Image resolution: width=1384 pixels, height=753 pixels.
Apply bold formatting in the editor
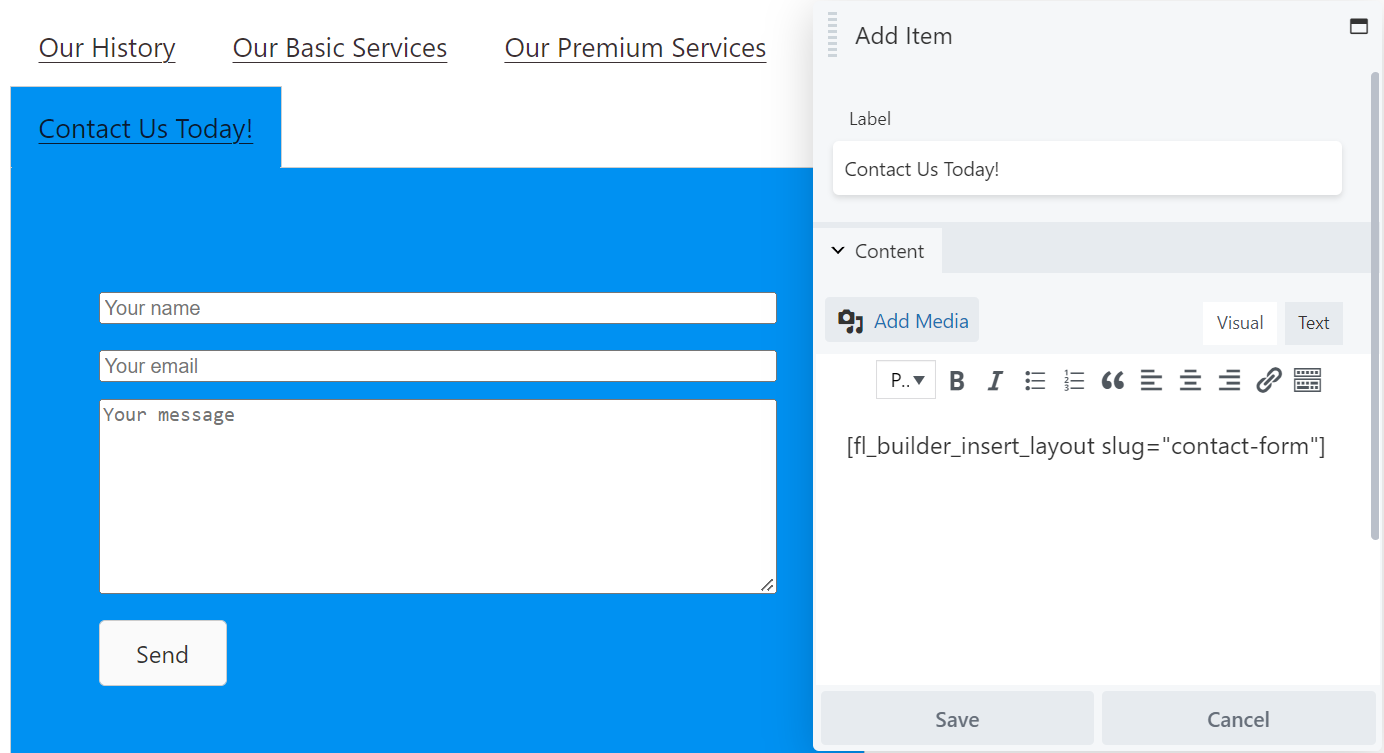[x=956, y=380]
